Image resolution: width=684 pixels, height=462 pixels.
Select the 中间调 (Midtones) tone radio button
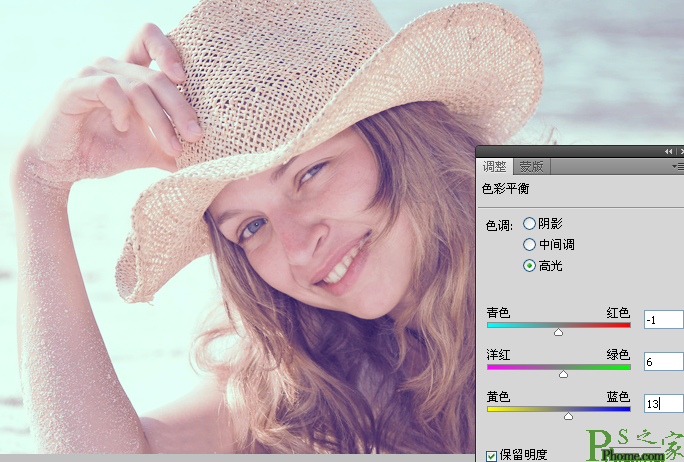tap(529, 244)
